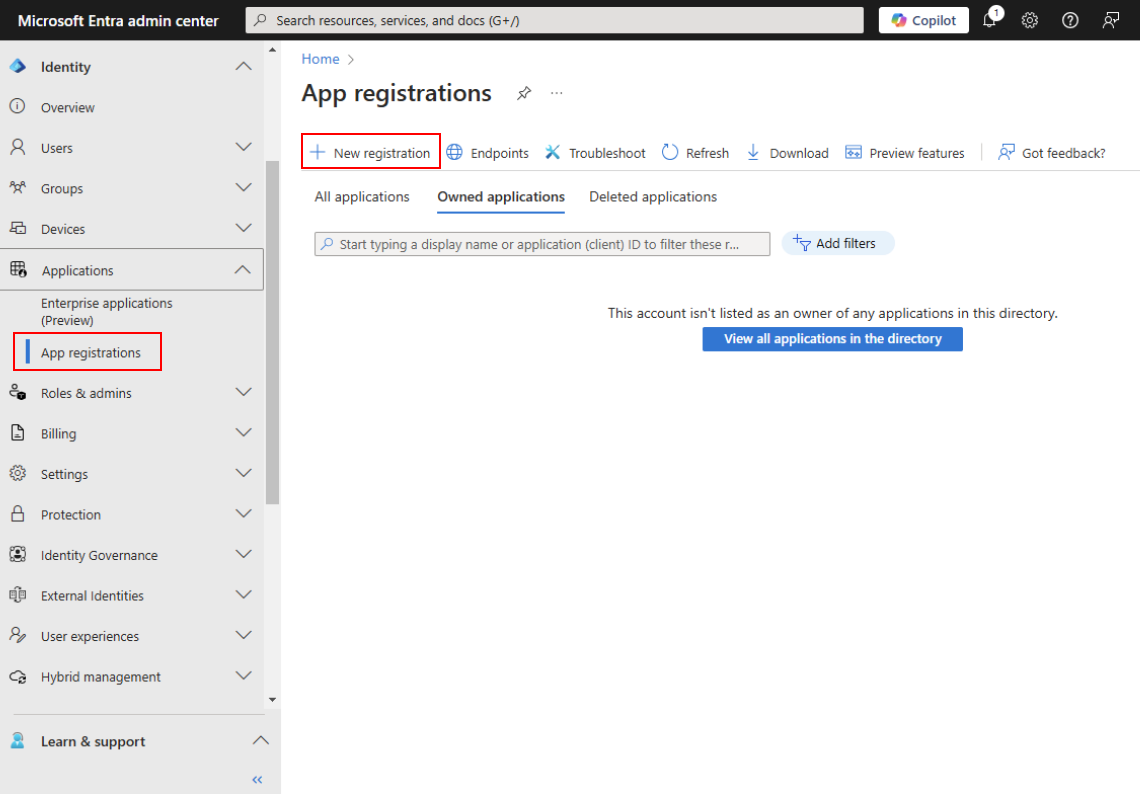Expand the Users section

click(243, 148)
